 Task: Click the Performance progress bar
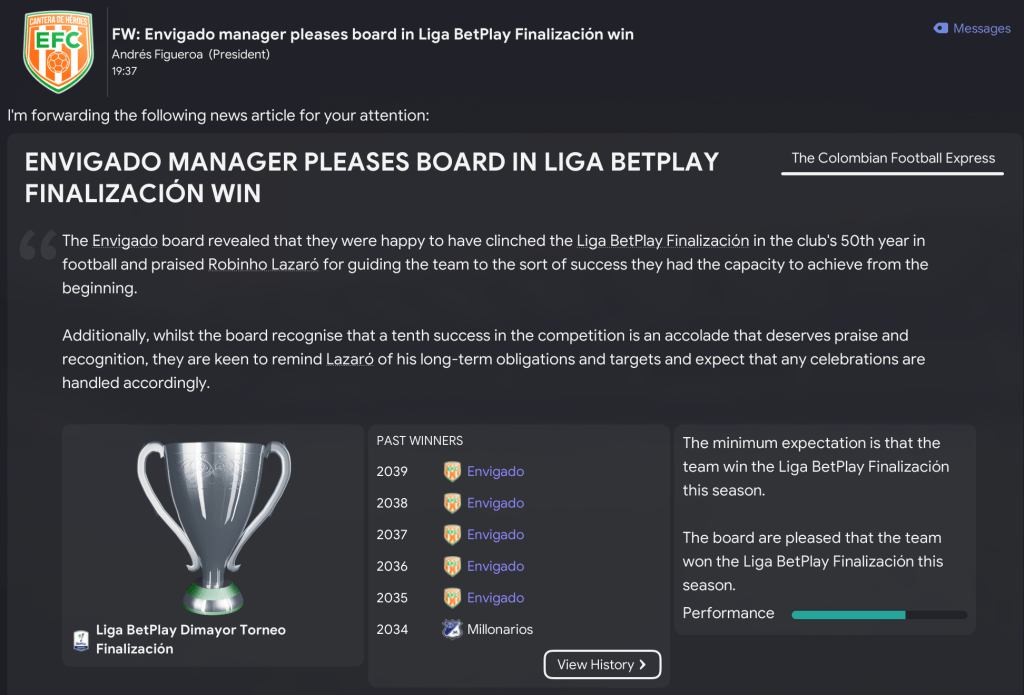click(x=879, y=614)
